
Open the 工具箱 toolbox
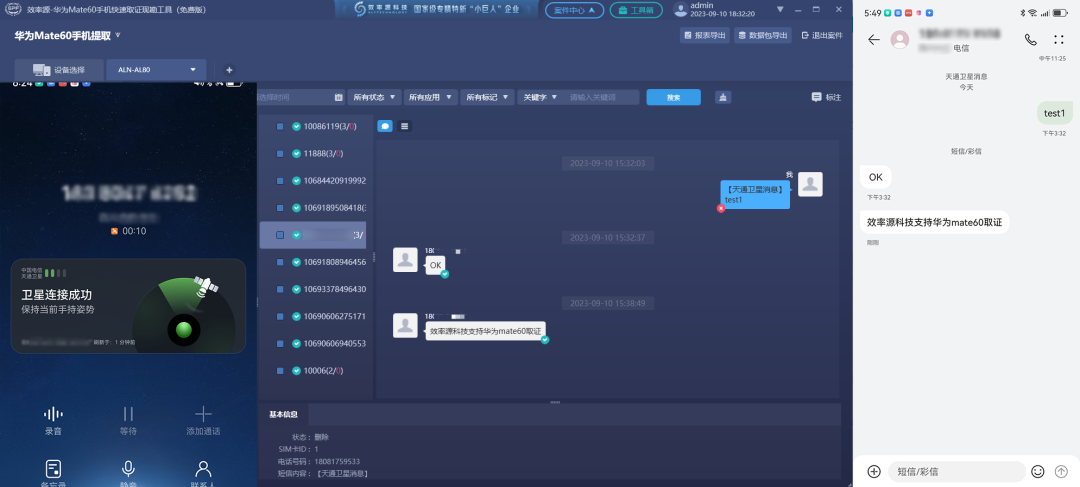pyautogui.click(x=636, y=10)
